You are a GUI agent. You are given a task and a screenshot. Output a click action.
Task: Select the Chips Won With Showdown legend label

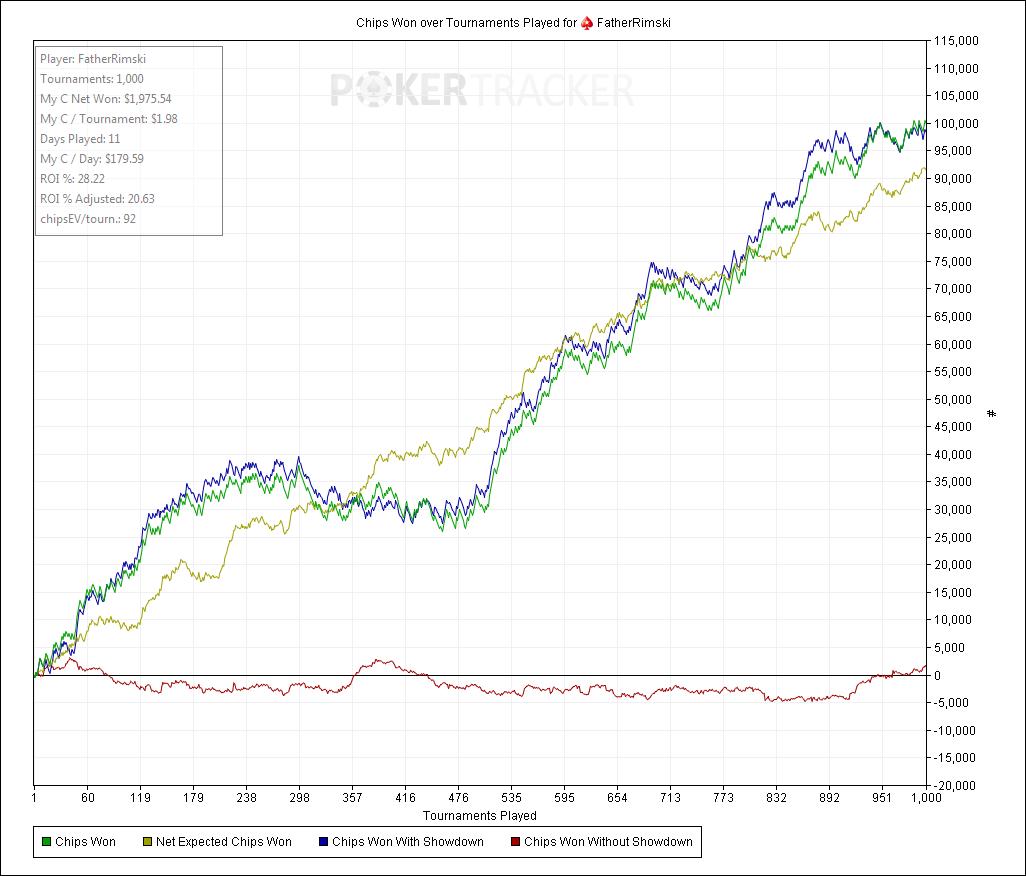tap(408, 842)
